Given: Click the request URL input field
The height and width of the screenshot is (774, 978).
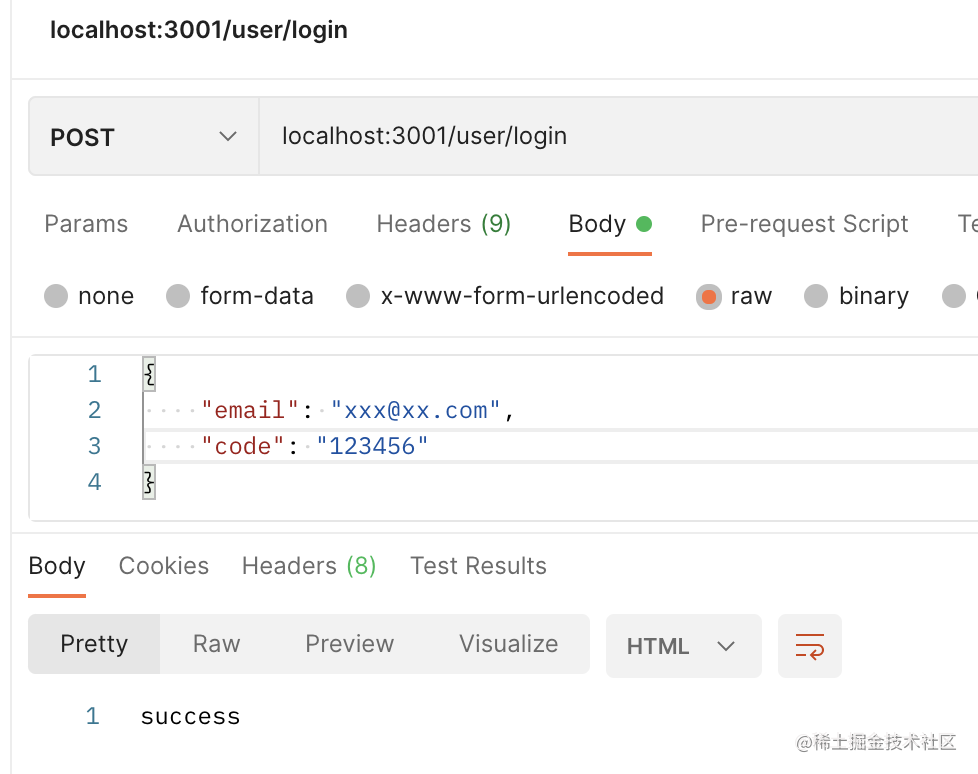Looking at the screenshot, I should click(600, 136).
